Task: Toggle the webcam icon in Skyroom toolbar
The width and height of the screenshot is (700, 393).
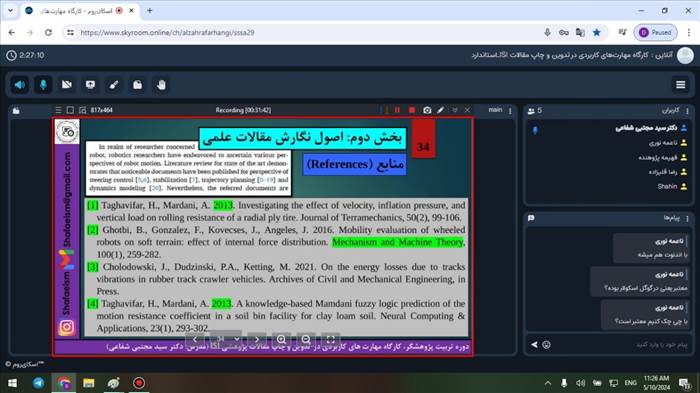Action: click(x=67, y=85)
